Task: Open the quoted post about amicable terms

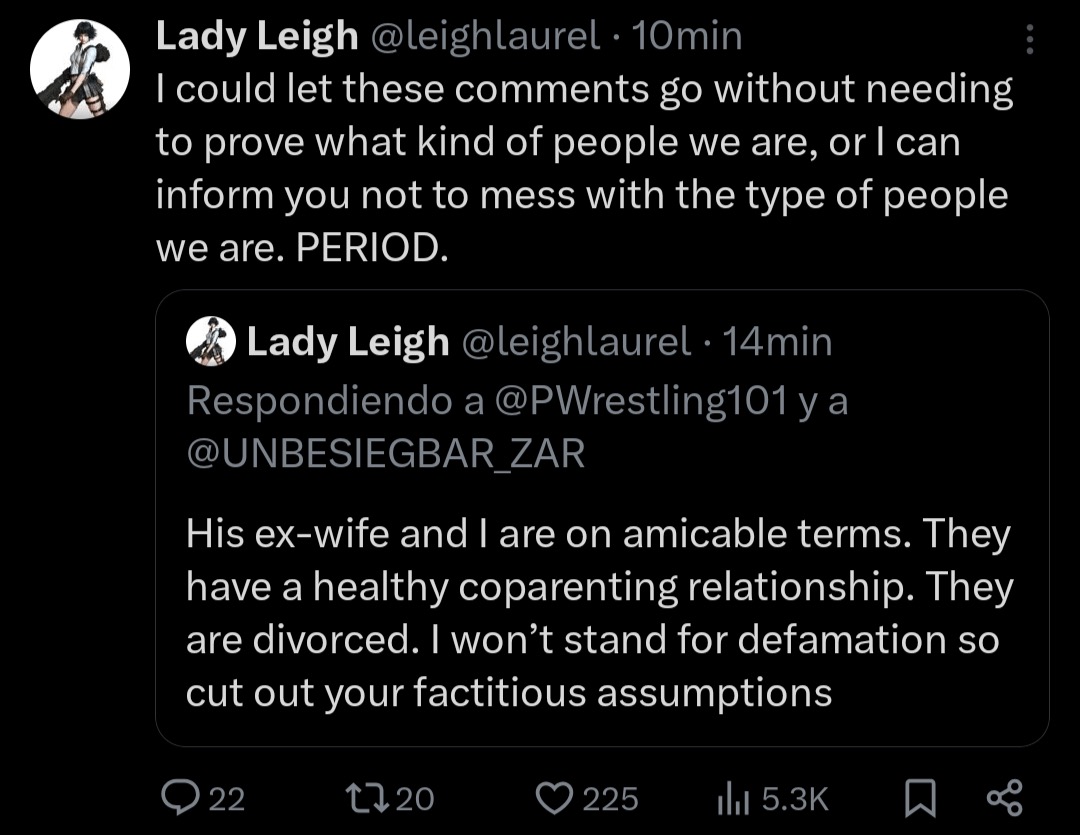Action: click(x=600, y=612)
